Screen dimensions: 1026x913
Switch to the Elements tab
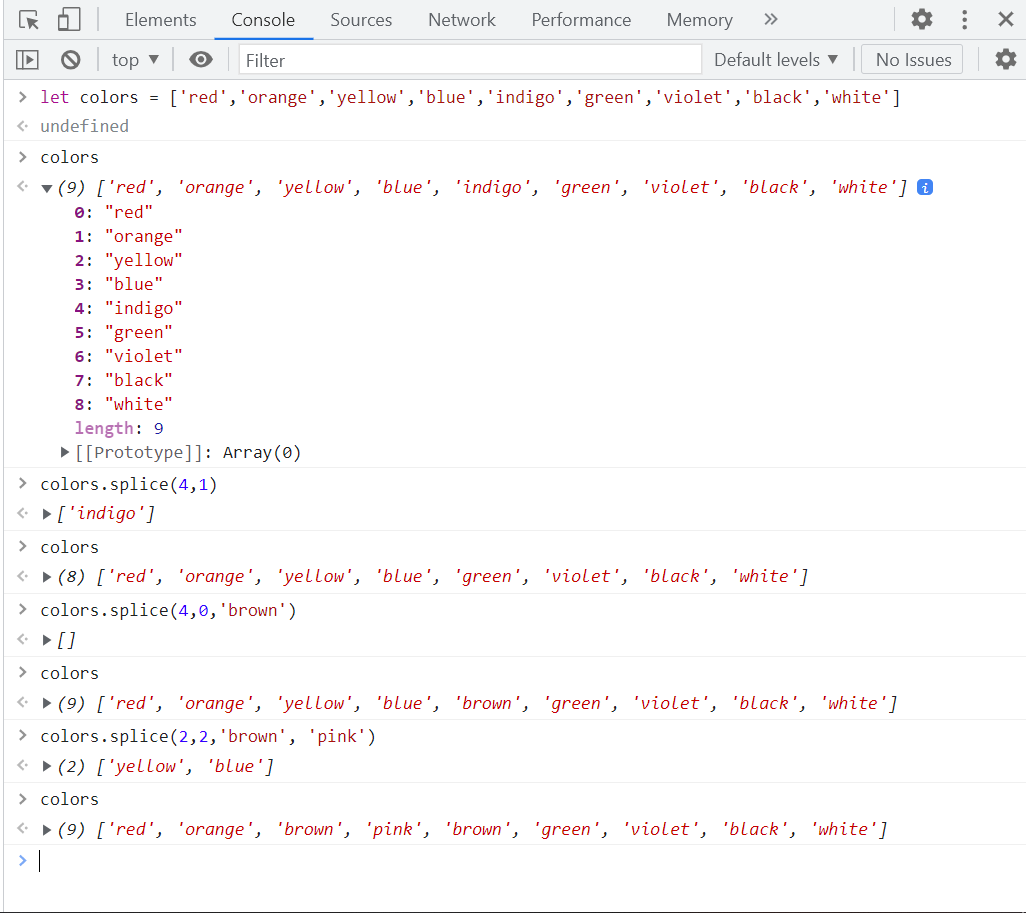tap(160, 20)
